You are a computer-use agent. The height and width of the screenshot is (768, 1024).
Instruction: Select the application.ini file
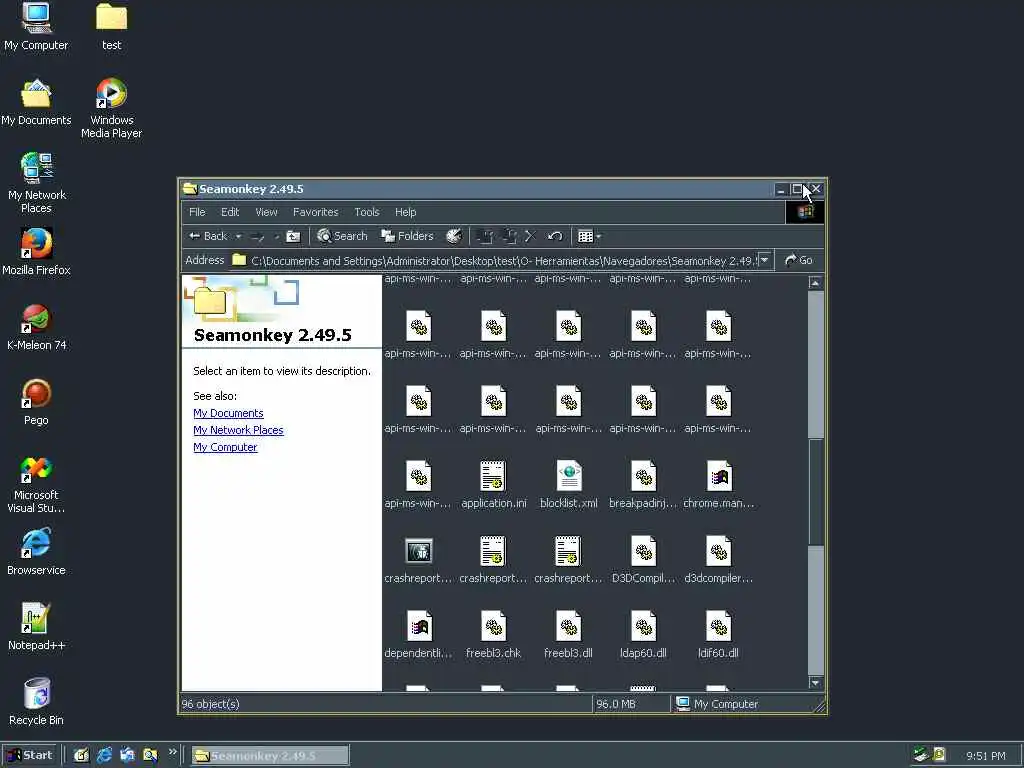(494, 485)
